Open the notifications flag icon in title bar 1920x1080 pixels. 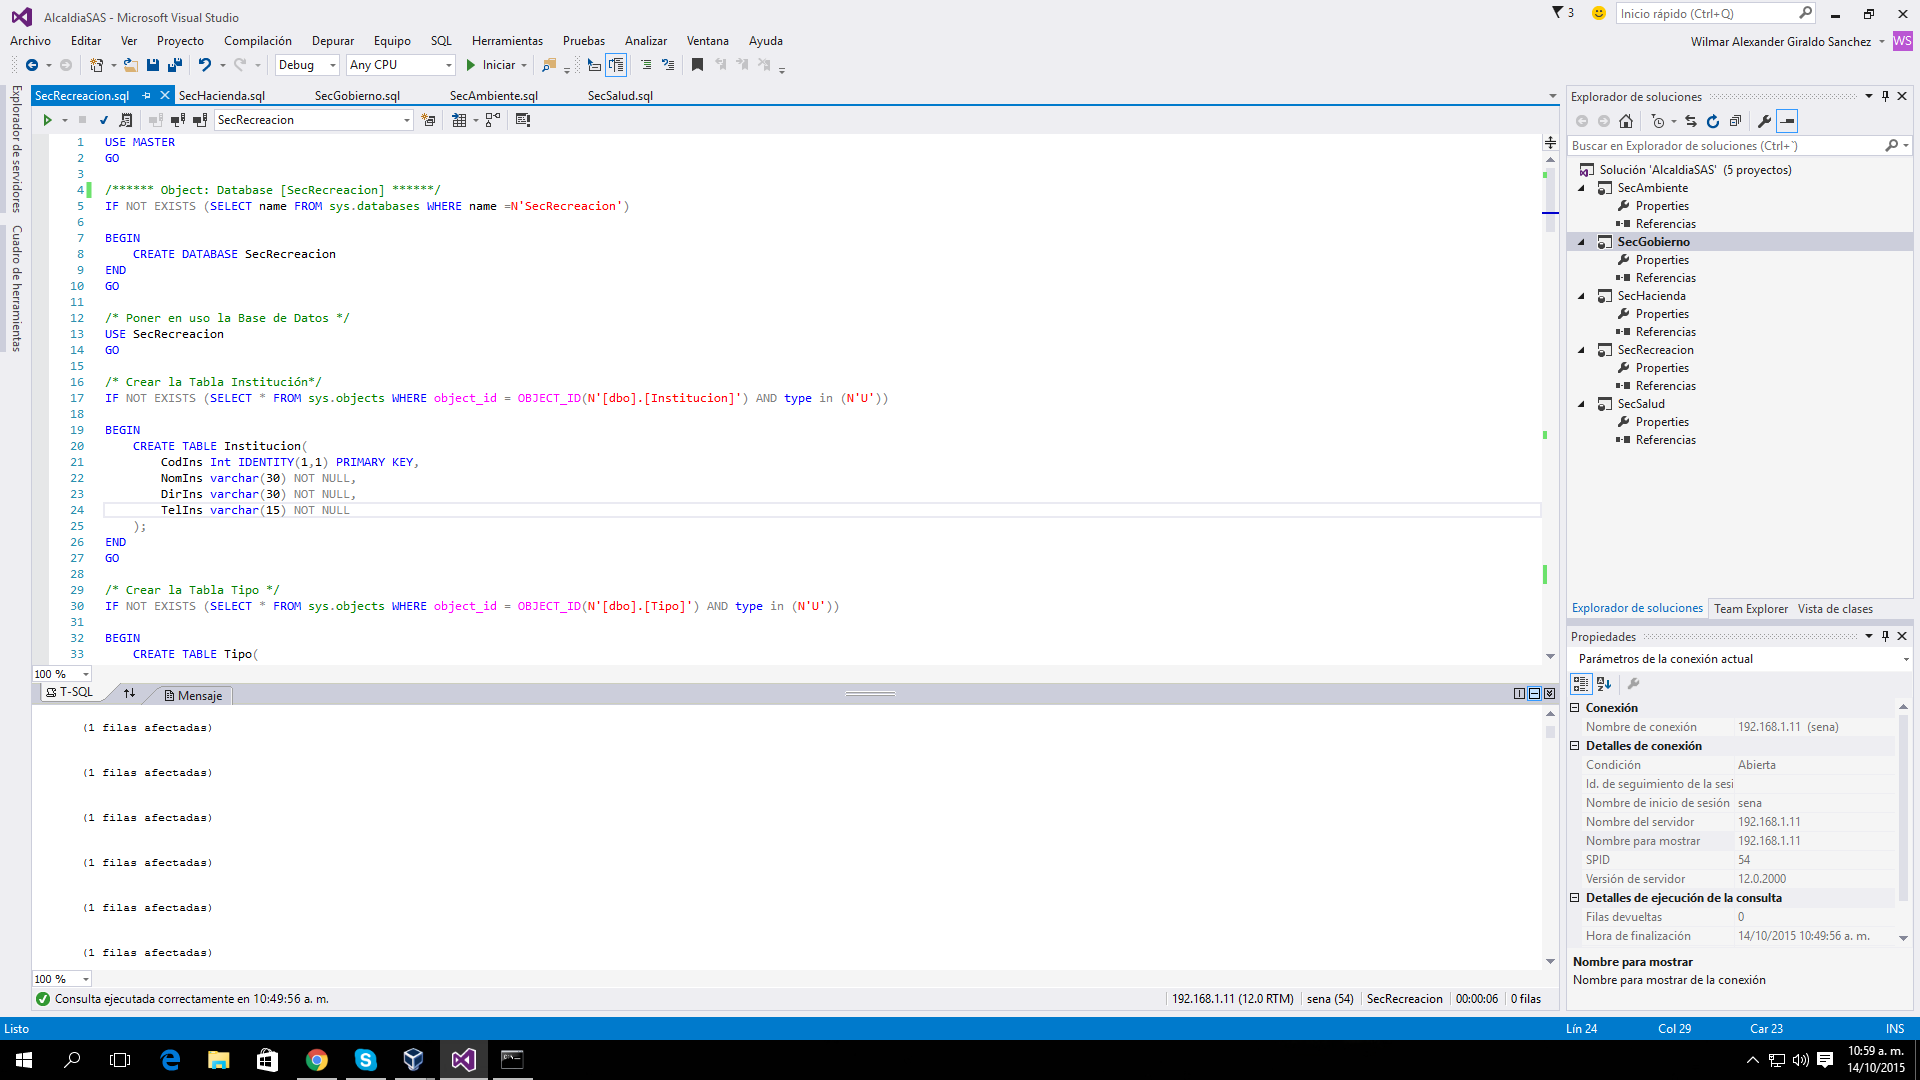point(1558,13)
